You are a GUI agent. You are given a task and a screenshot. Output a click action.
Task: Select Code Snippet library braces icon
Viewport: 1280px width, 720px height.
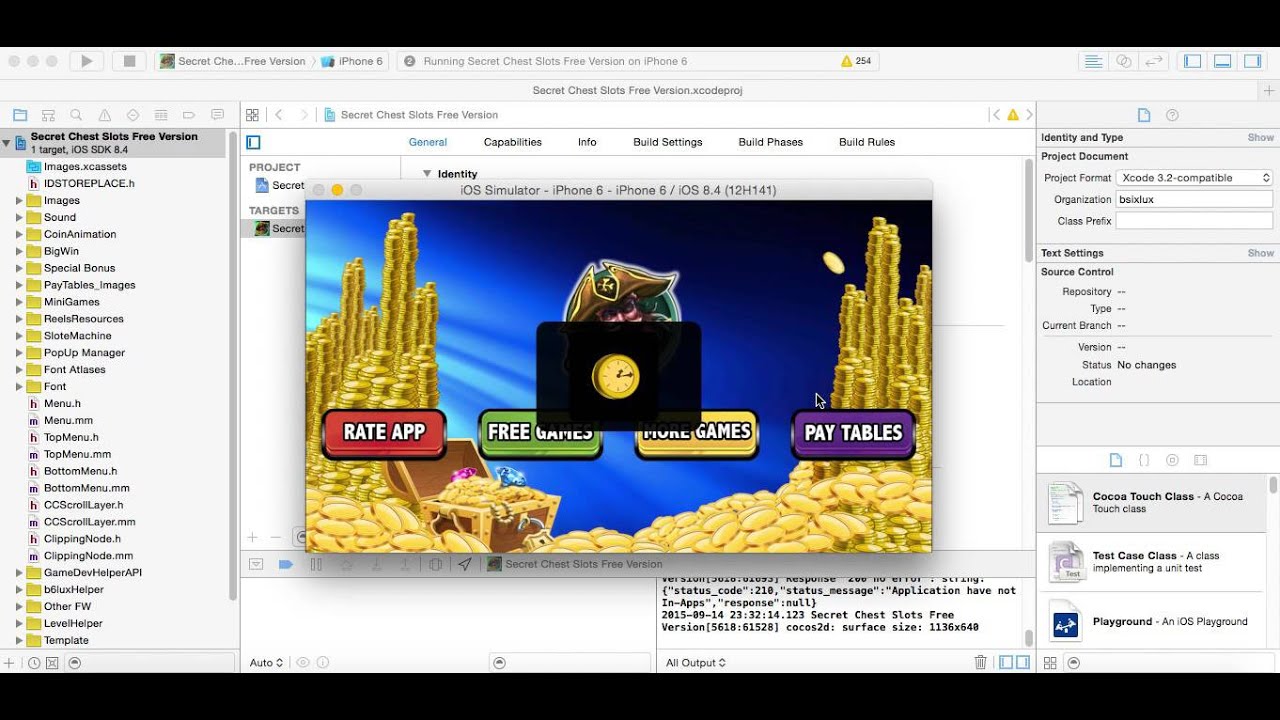(x=1144, y=460)
